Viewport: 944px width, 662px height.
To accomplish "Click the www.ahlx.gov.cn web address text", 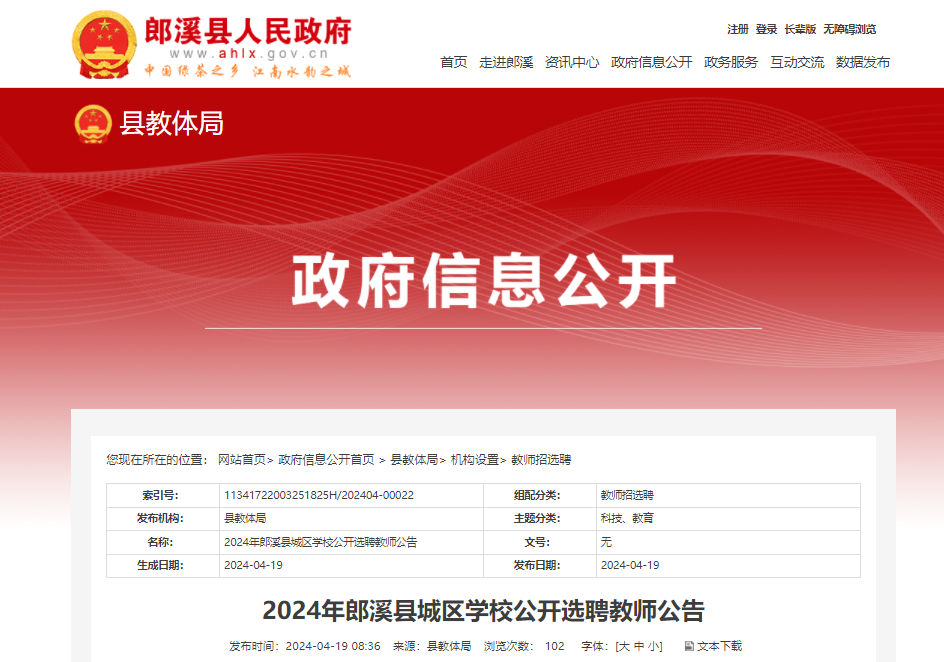I will 249,54.
